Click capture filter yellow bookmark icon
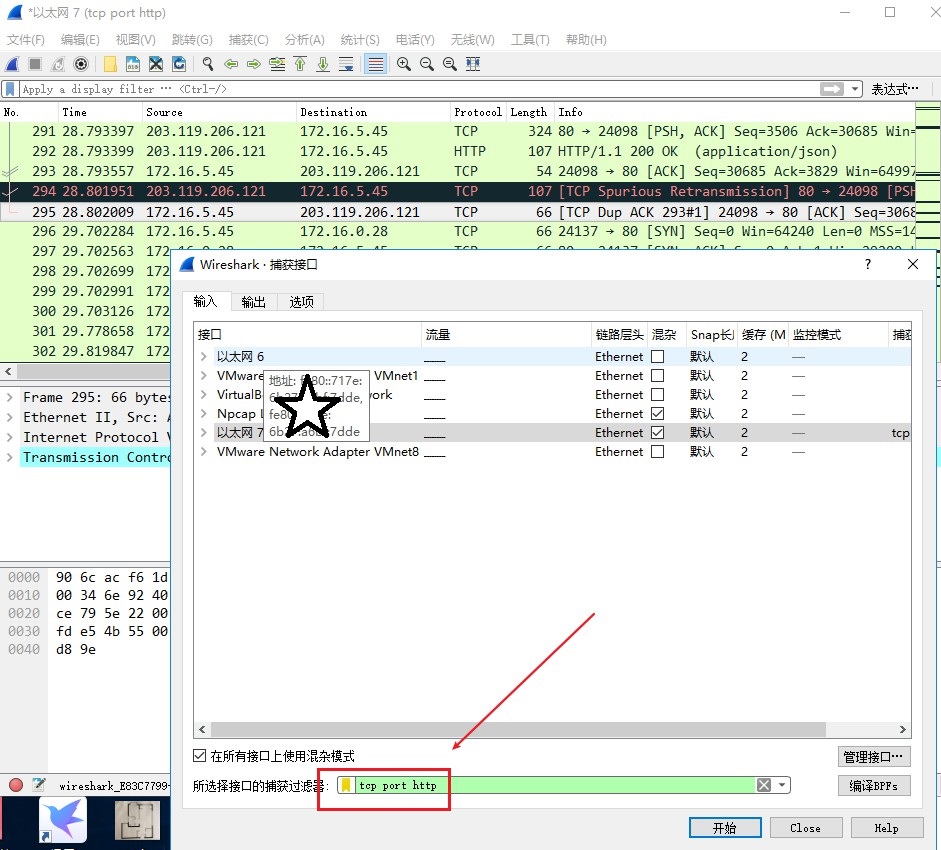 click(346, 785)
